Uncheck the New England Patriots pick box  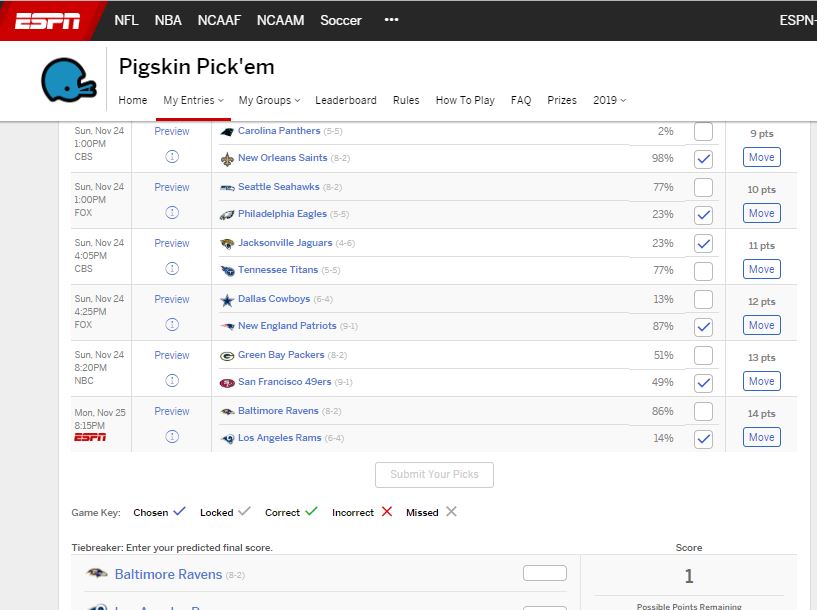coord(703,327)
